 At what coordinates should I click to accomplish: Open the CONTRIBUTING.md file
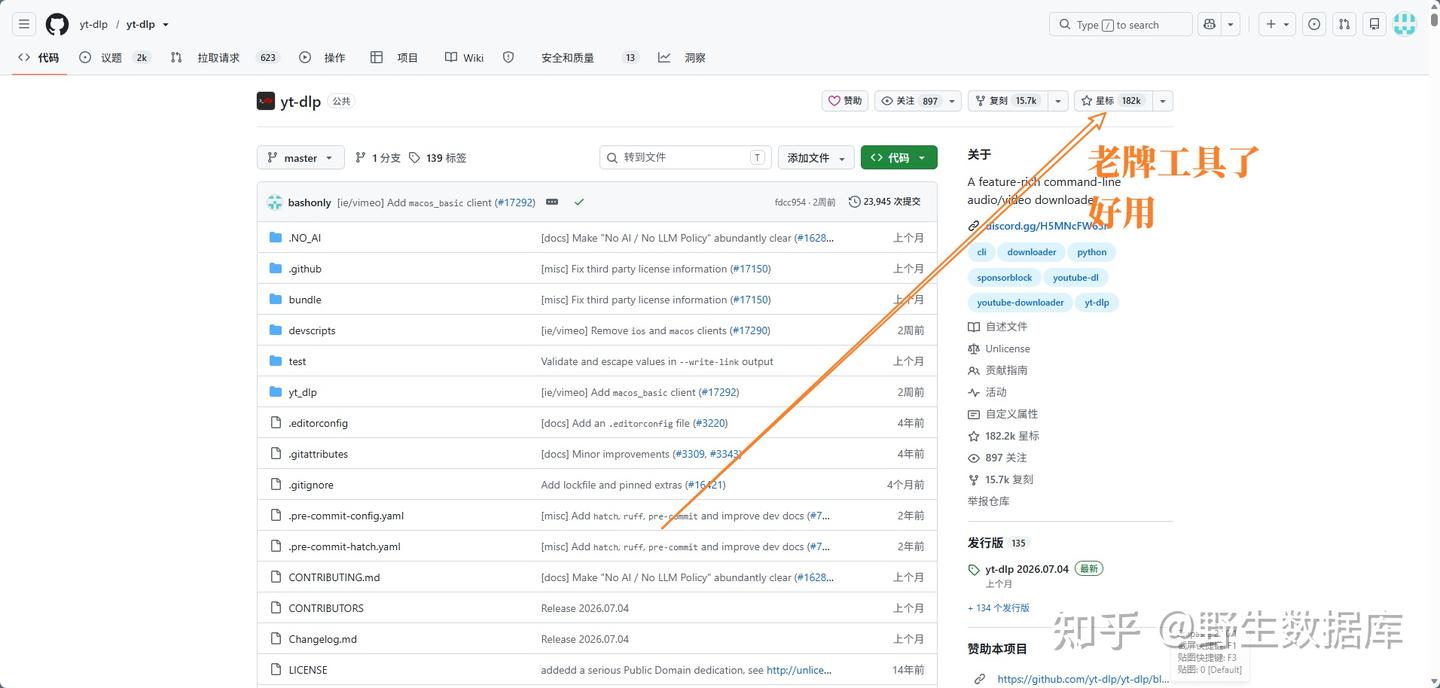334,577
